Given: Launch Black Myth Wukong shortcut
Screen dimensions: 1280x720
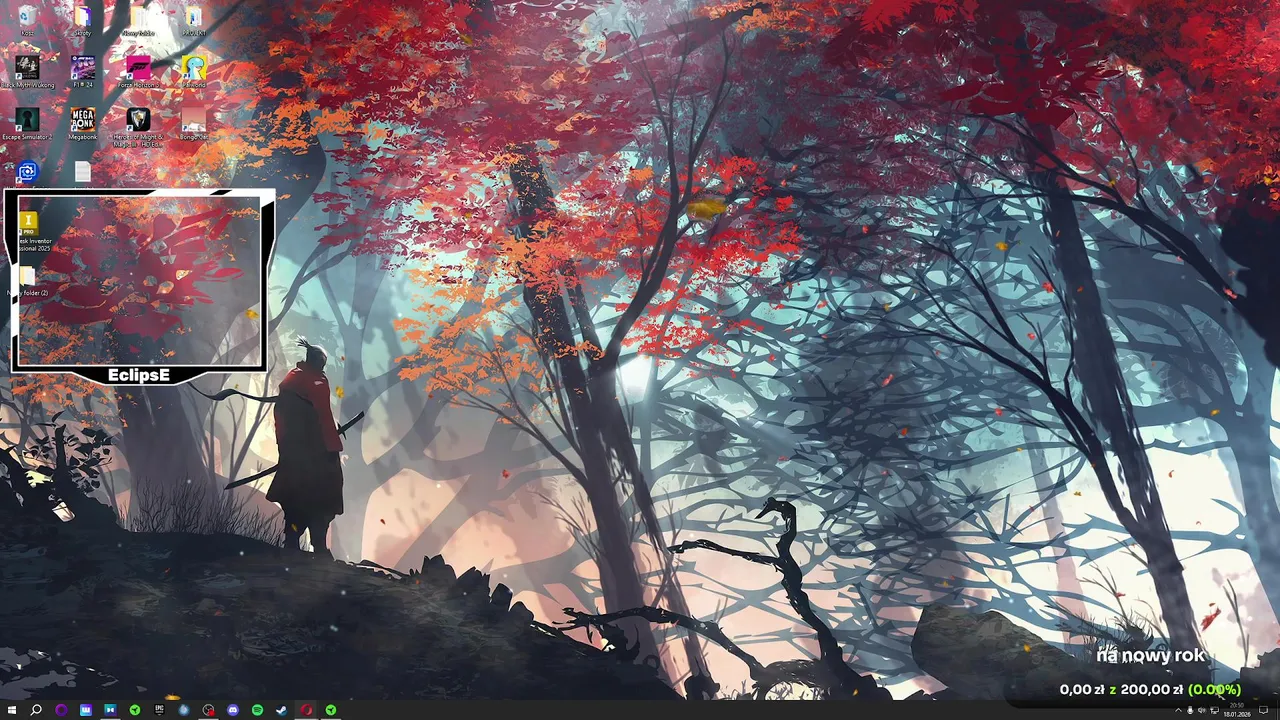Looking at the screenshot, I should pos(27,72).
